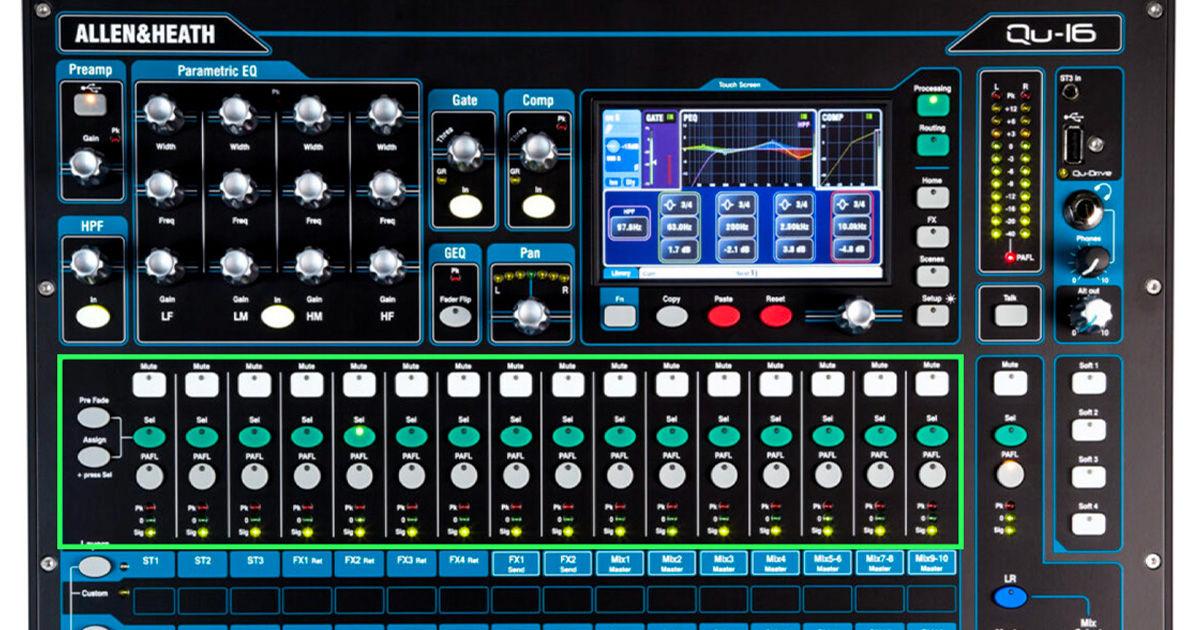Image resolution: width=1200 pixels, height=630 pixels.
Task: Tap the HPF 57.8Hz field on touchscreen
Action: click(628, 228)
